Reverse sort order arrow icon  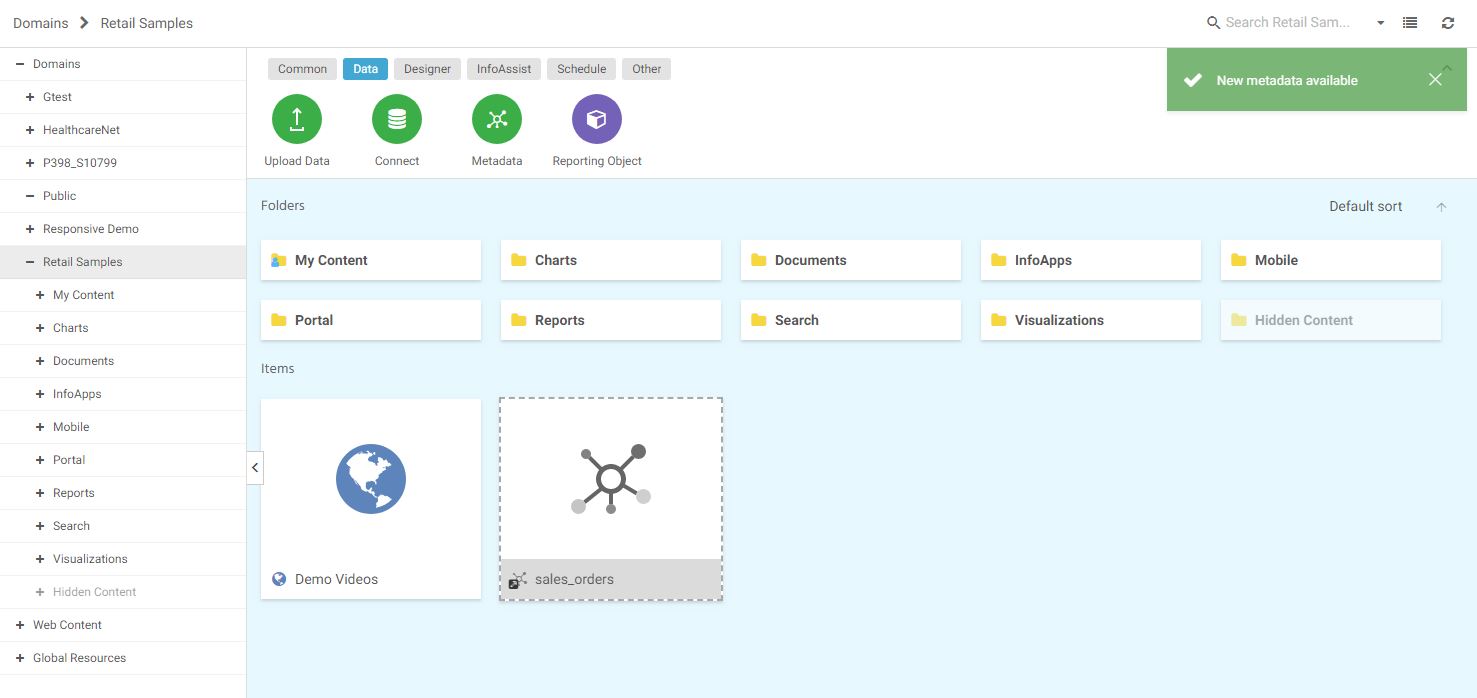pos(1441,207)
